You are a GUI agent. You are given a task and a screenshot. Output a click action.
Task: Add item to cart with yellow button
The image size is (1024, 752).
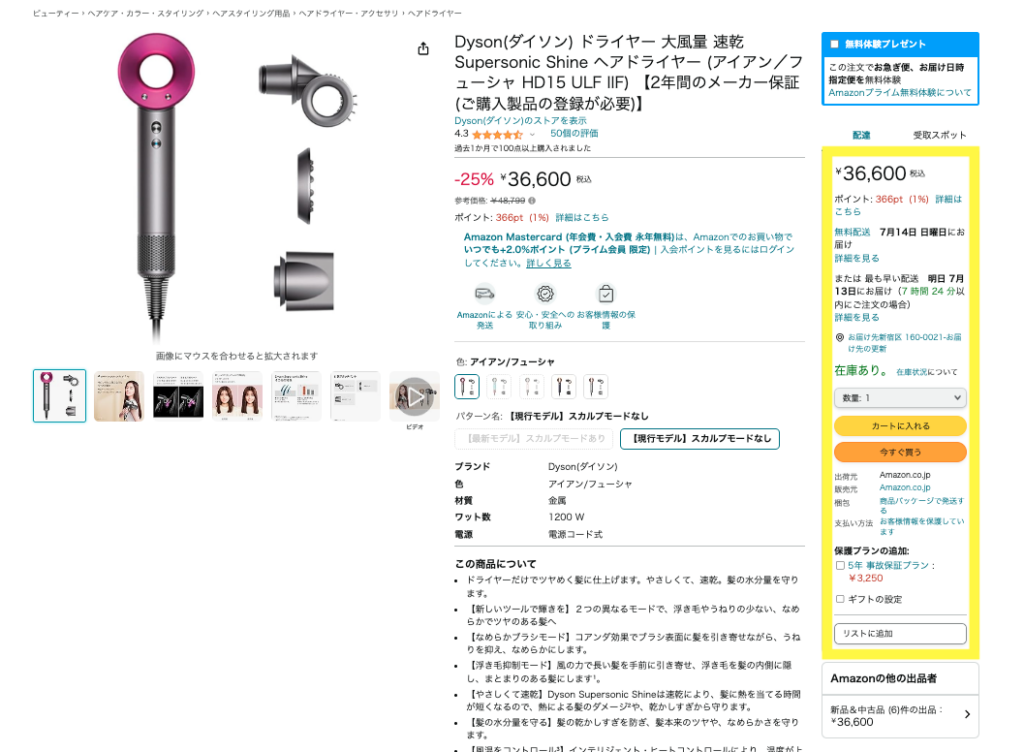900,426
